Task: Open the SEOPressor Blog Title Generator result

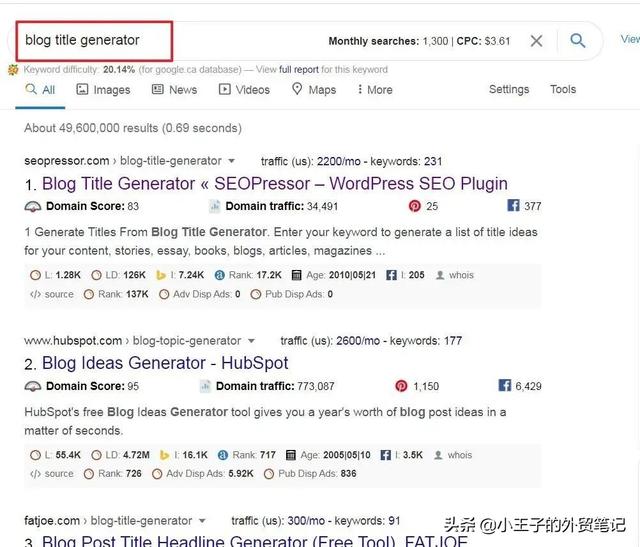Action: tap(275, 184)
